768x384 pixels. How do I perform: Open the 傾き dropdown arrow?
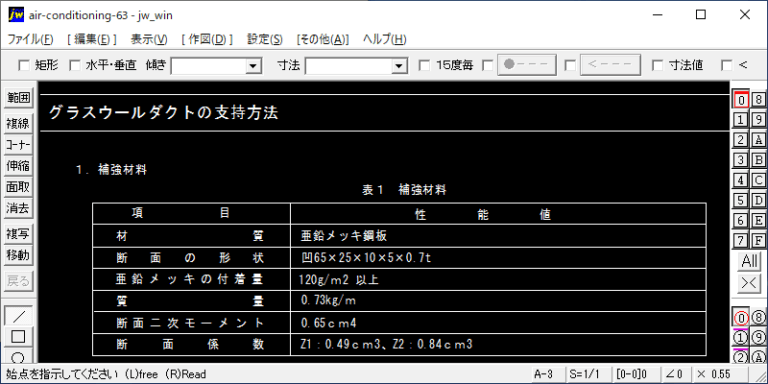253,66
